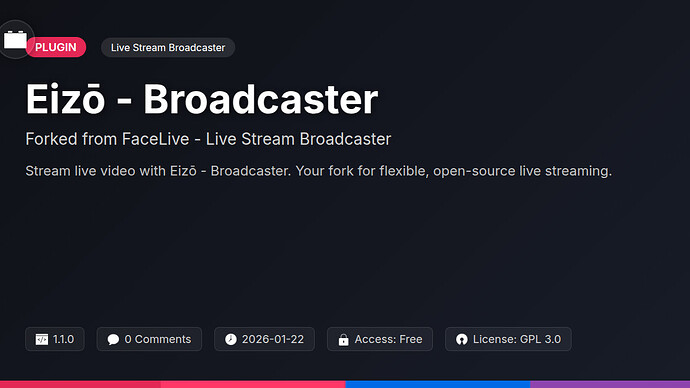This screenshot has width=690, height=388.
Task: Click the Access: Free badge
Action: 380,339
